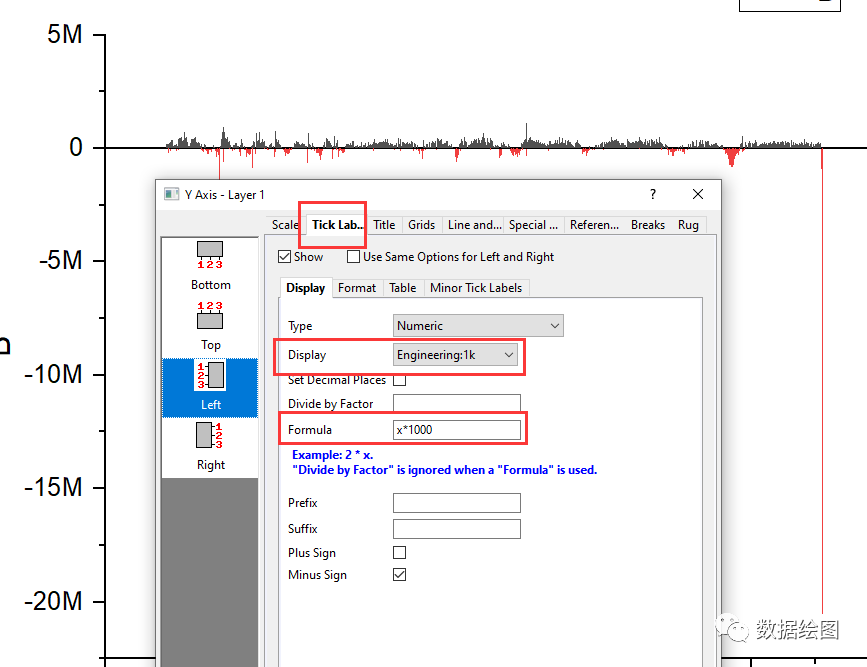The image size is (867, 667).
Task: Switch to the Scale tab
Action: click(284, 225)
